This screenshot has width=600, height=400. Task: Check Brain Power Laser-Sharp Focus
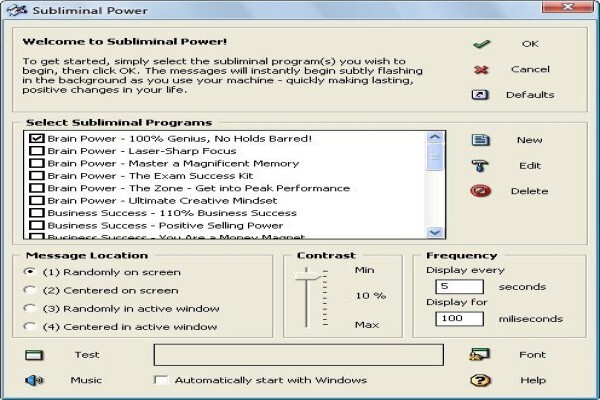pos(37,151)
